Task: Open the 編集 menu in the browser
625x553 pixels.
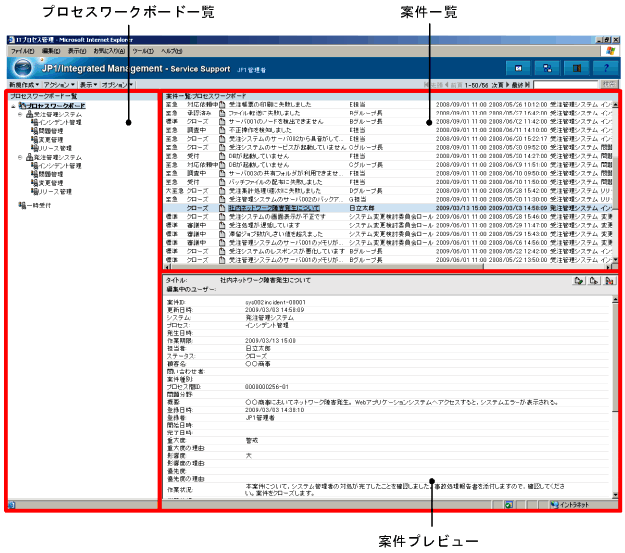Action: [x=51, y=51]
